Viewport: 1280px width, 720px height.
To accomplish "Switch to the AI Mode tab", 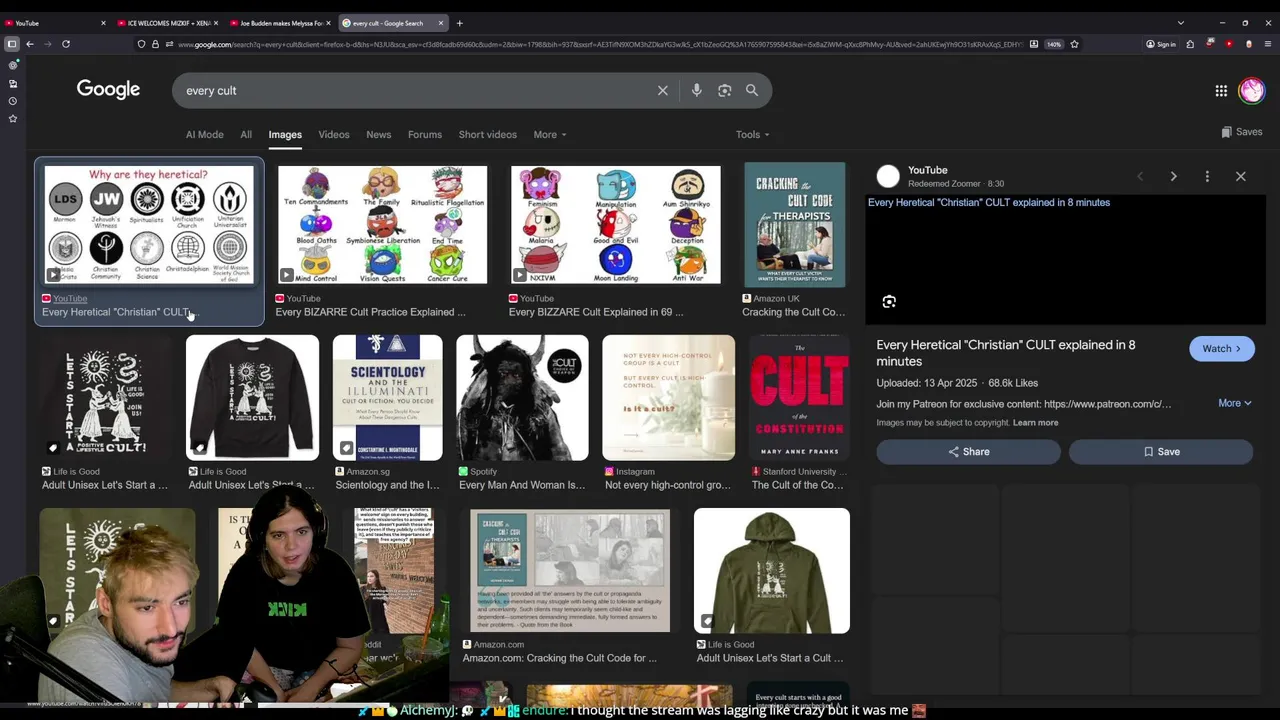I will pyautogui.click(x=205, y=134).
